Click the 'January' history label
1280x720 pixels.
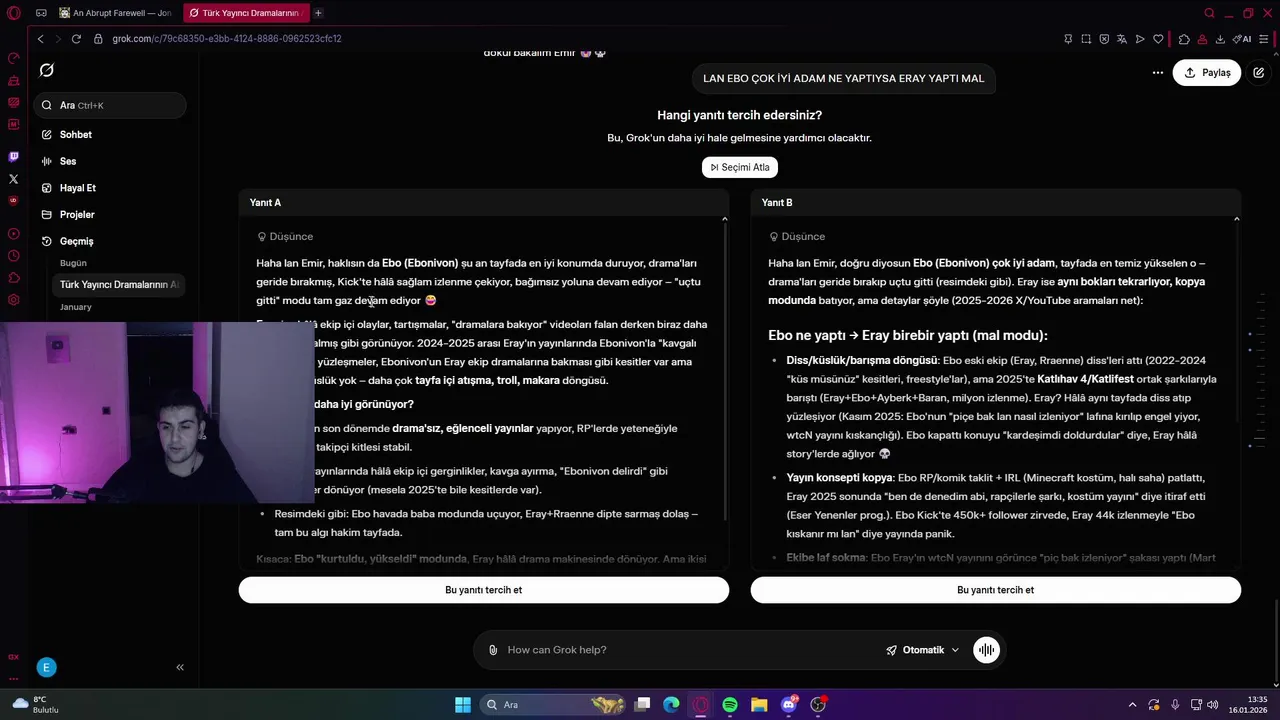[x=75, y=307]
